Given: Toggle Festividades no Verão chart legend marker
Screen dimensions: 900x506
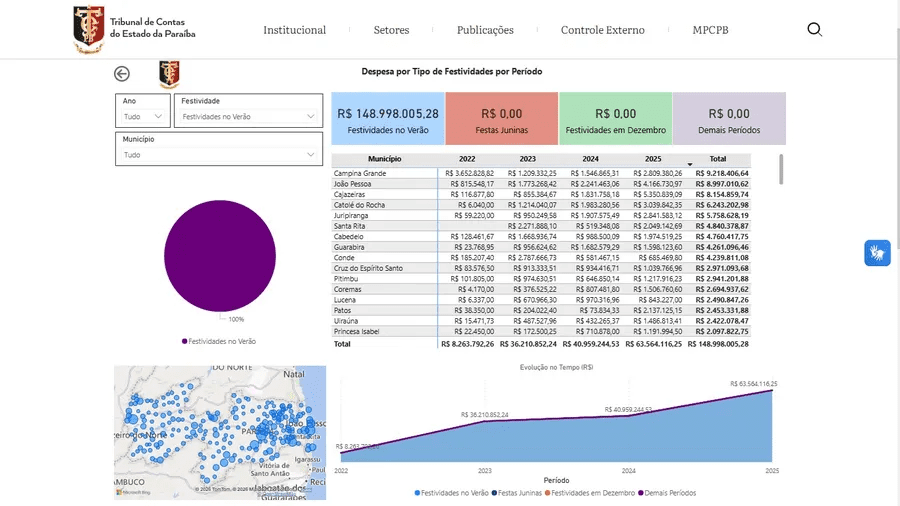Looking at the screenshot, I should click(x=185, y=341).
